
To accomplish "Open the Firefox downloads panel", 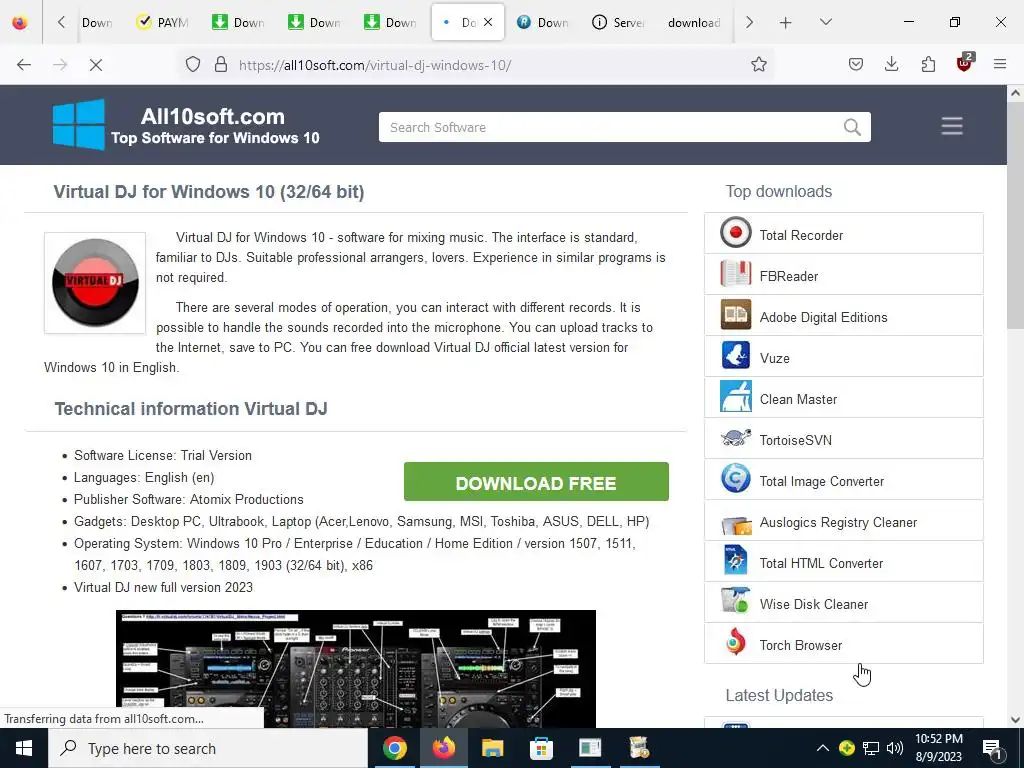I will (891, 64).
